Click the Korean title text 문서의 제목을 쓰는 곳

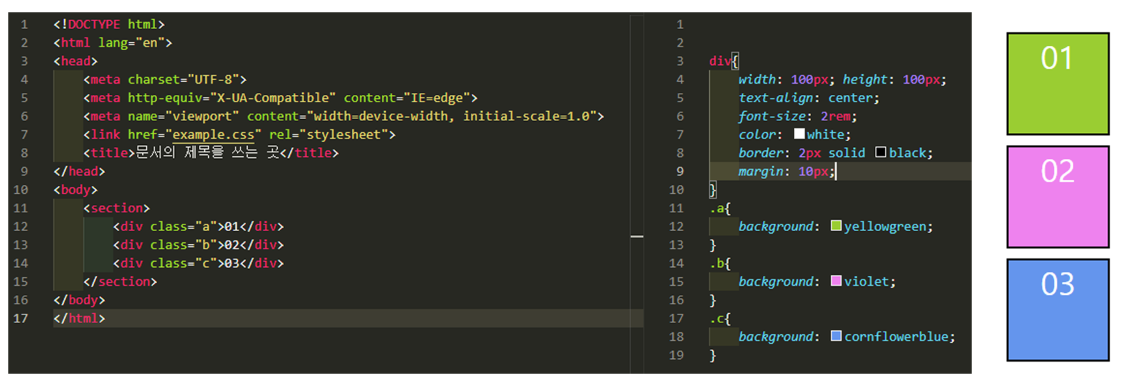206,153
